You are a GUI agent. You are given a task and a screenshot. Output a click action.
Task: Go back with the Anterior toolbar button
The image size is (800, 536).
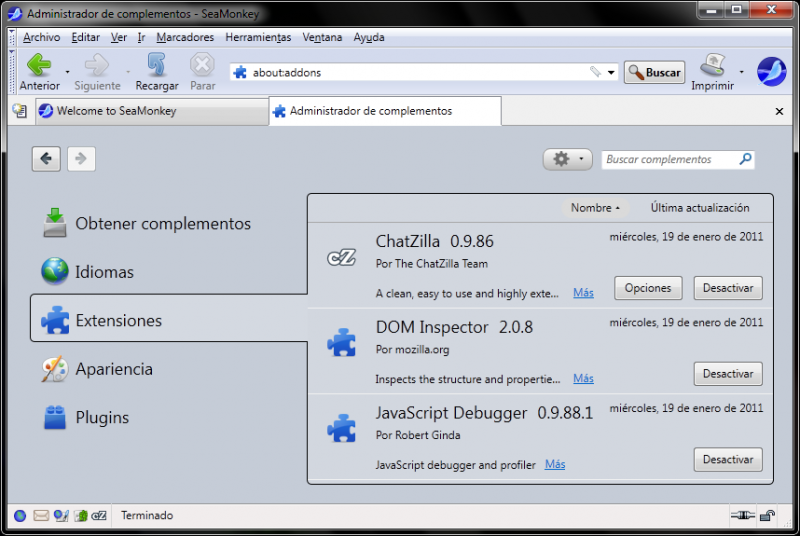coord(39,72)
